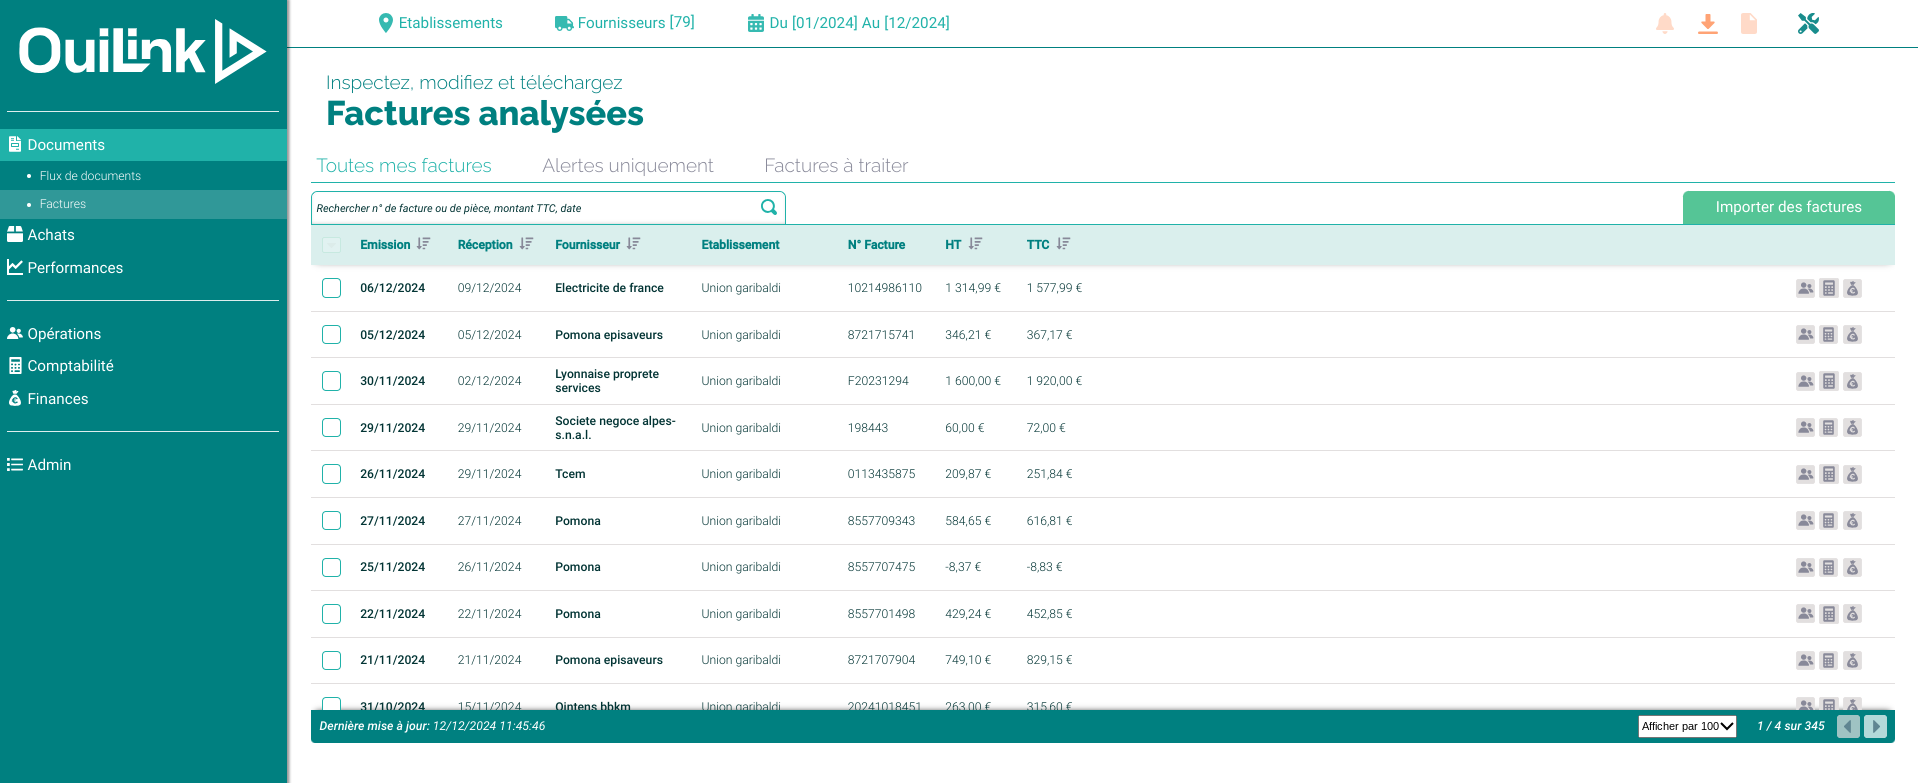The width and height of the screenshot is (1918, 783).
Task: Tick the checkbox for invoice 0113435875
Action: (x=332, y=474)
